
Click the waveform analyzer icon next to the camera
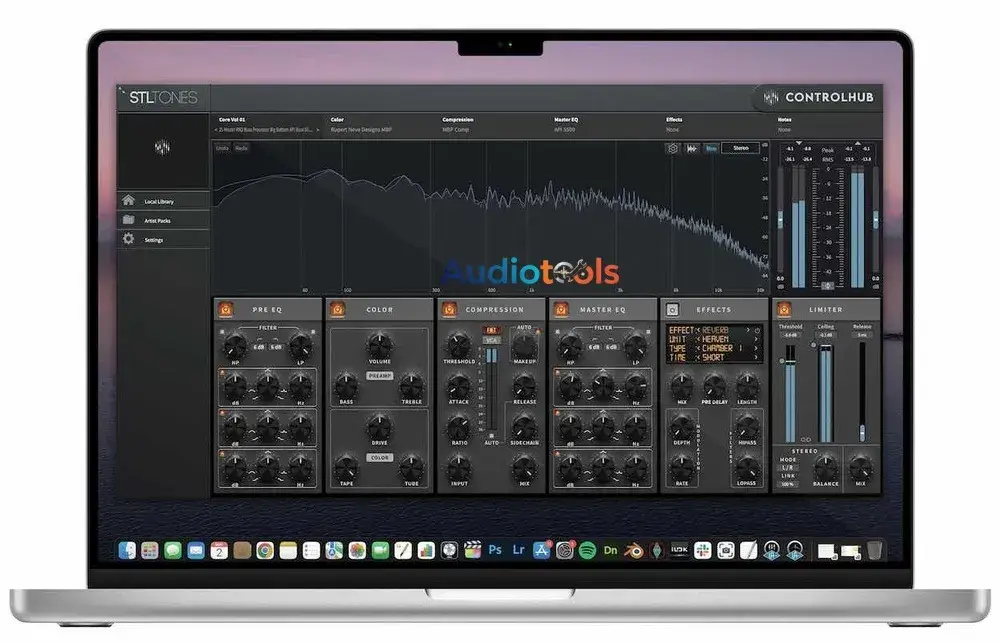click(x=690, y=148)
